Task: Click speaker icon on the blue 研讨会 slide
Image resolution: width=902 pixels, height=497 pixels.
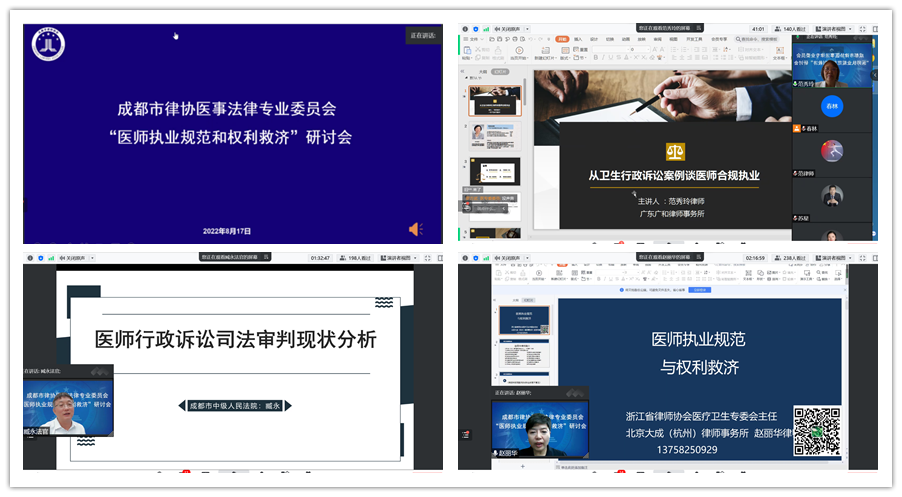Action: (416, 229)
